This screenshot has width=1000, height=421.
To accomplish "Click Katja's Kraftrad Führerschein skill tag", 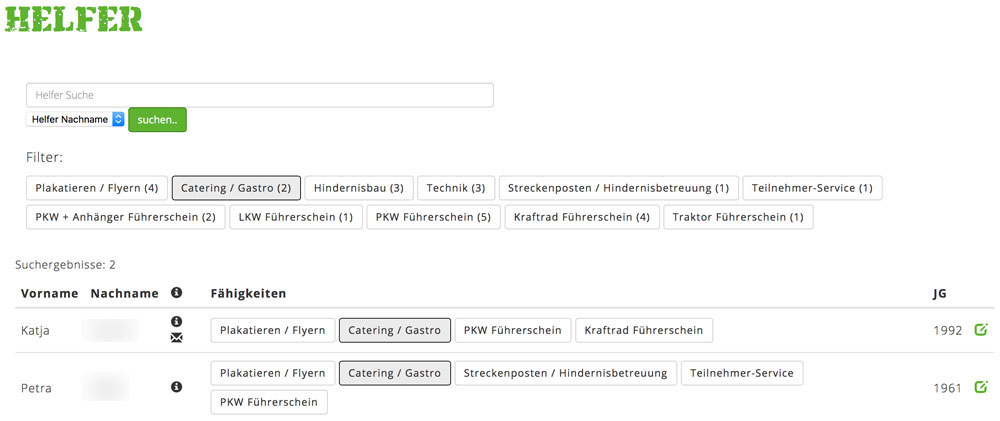I will (x=644, y=330).
